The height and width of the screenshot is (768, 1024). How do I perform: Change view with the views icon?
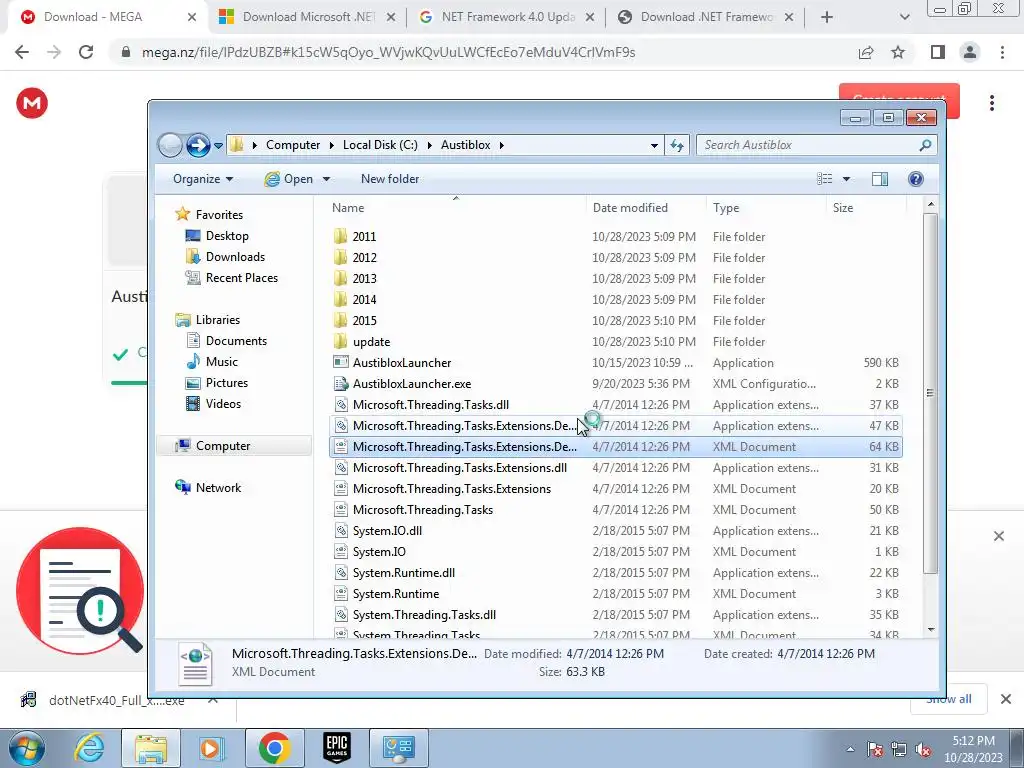tap(825, 179)
